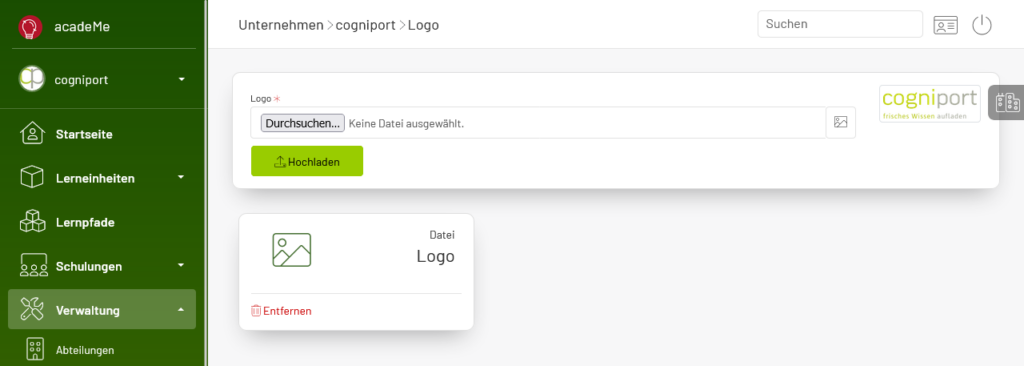Click the Lernpfade stacked cubes icon
The width and height of the screenshot is (1024, 366).
[x=32, y=222]
